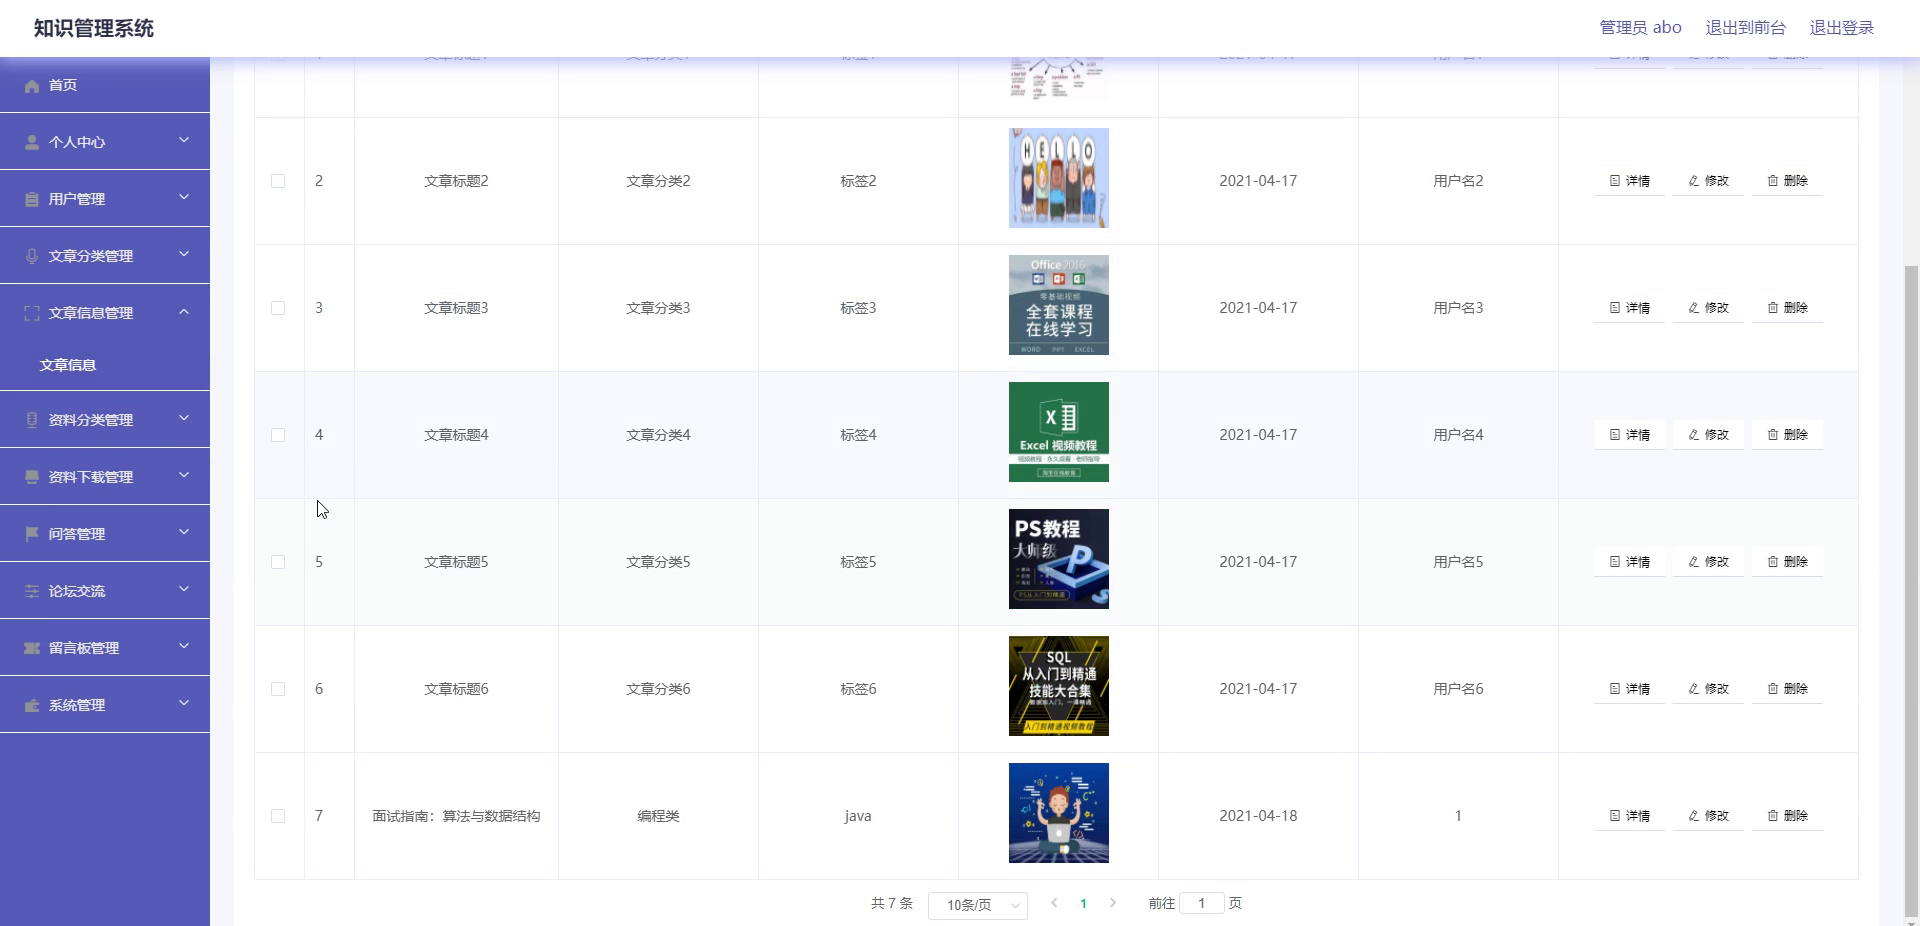Open the 10条/页 page size dropdown
1920x926 pixels.
click(x=978, y=905)
